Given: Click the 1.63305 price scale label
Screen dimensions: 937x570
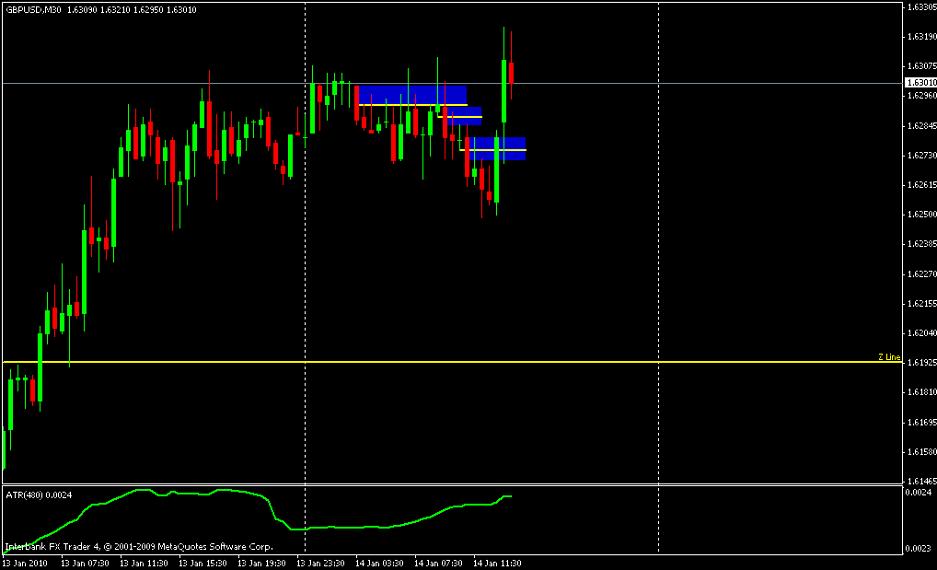Looking at the screenshot, I should (x=919, y=7).
